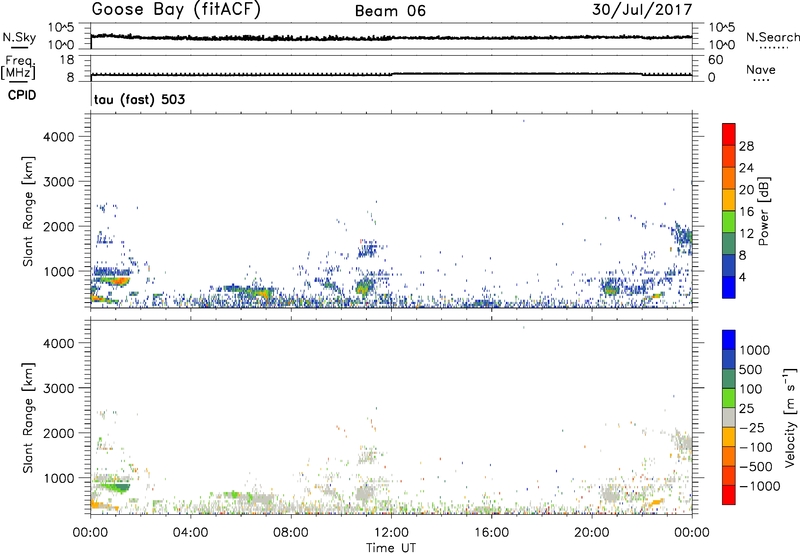
Task: Pick the blue top segment of Velocity colorbar
Action: point(729,340)
